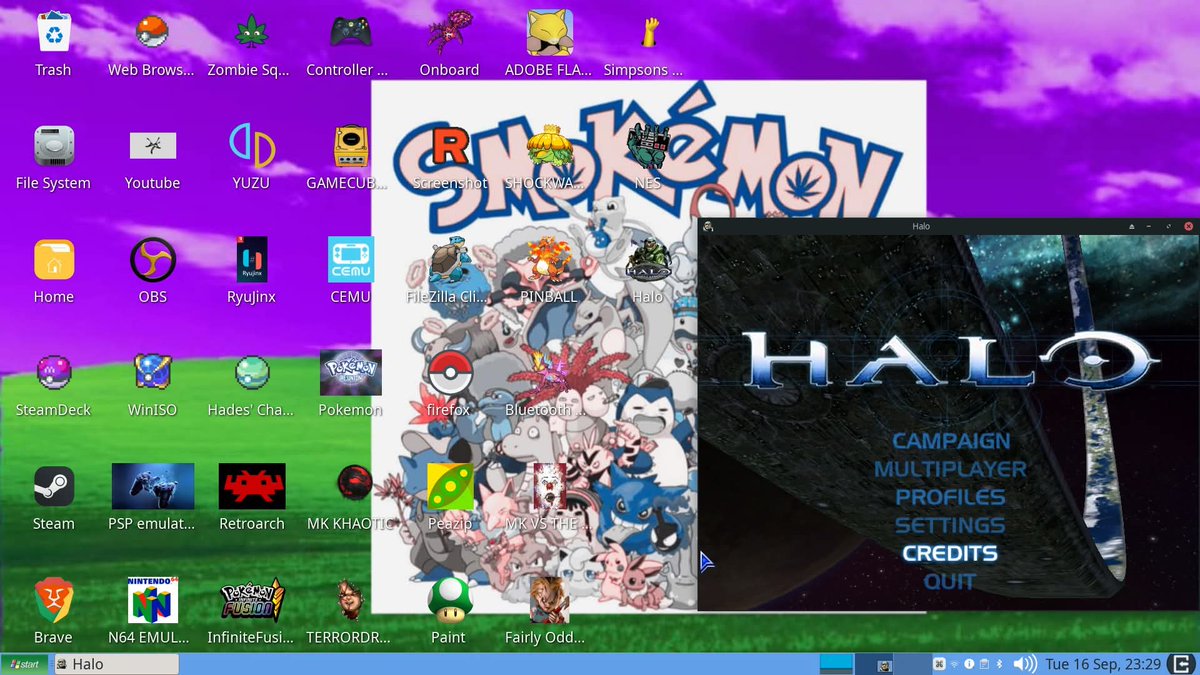Open PROFILES in the Halo menu
Screen dimensions: 1200x675
click(950, 497)
